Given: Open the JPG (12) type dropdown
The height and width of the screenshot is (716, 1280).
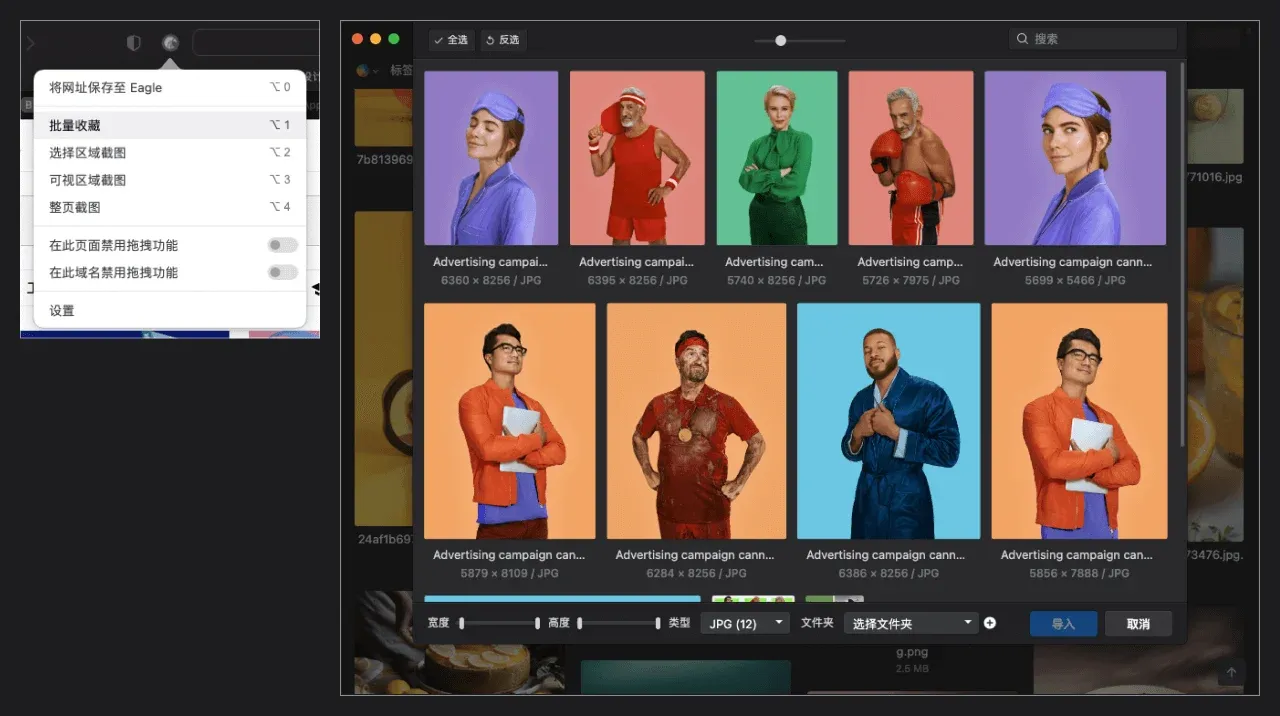Looking at the screenshot, I should click(x=744, y=623).
